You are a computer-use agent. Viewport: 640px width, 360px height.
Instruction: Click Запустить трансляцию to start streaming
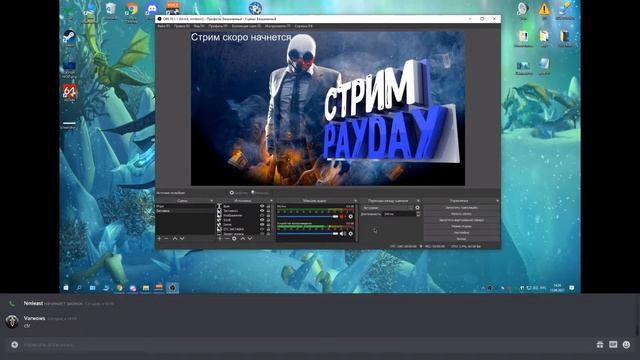461,208
